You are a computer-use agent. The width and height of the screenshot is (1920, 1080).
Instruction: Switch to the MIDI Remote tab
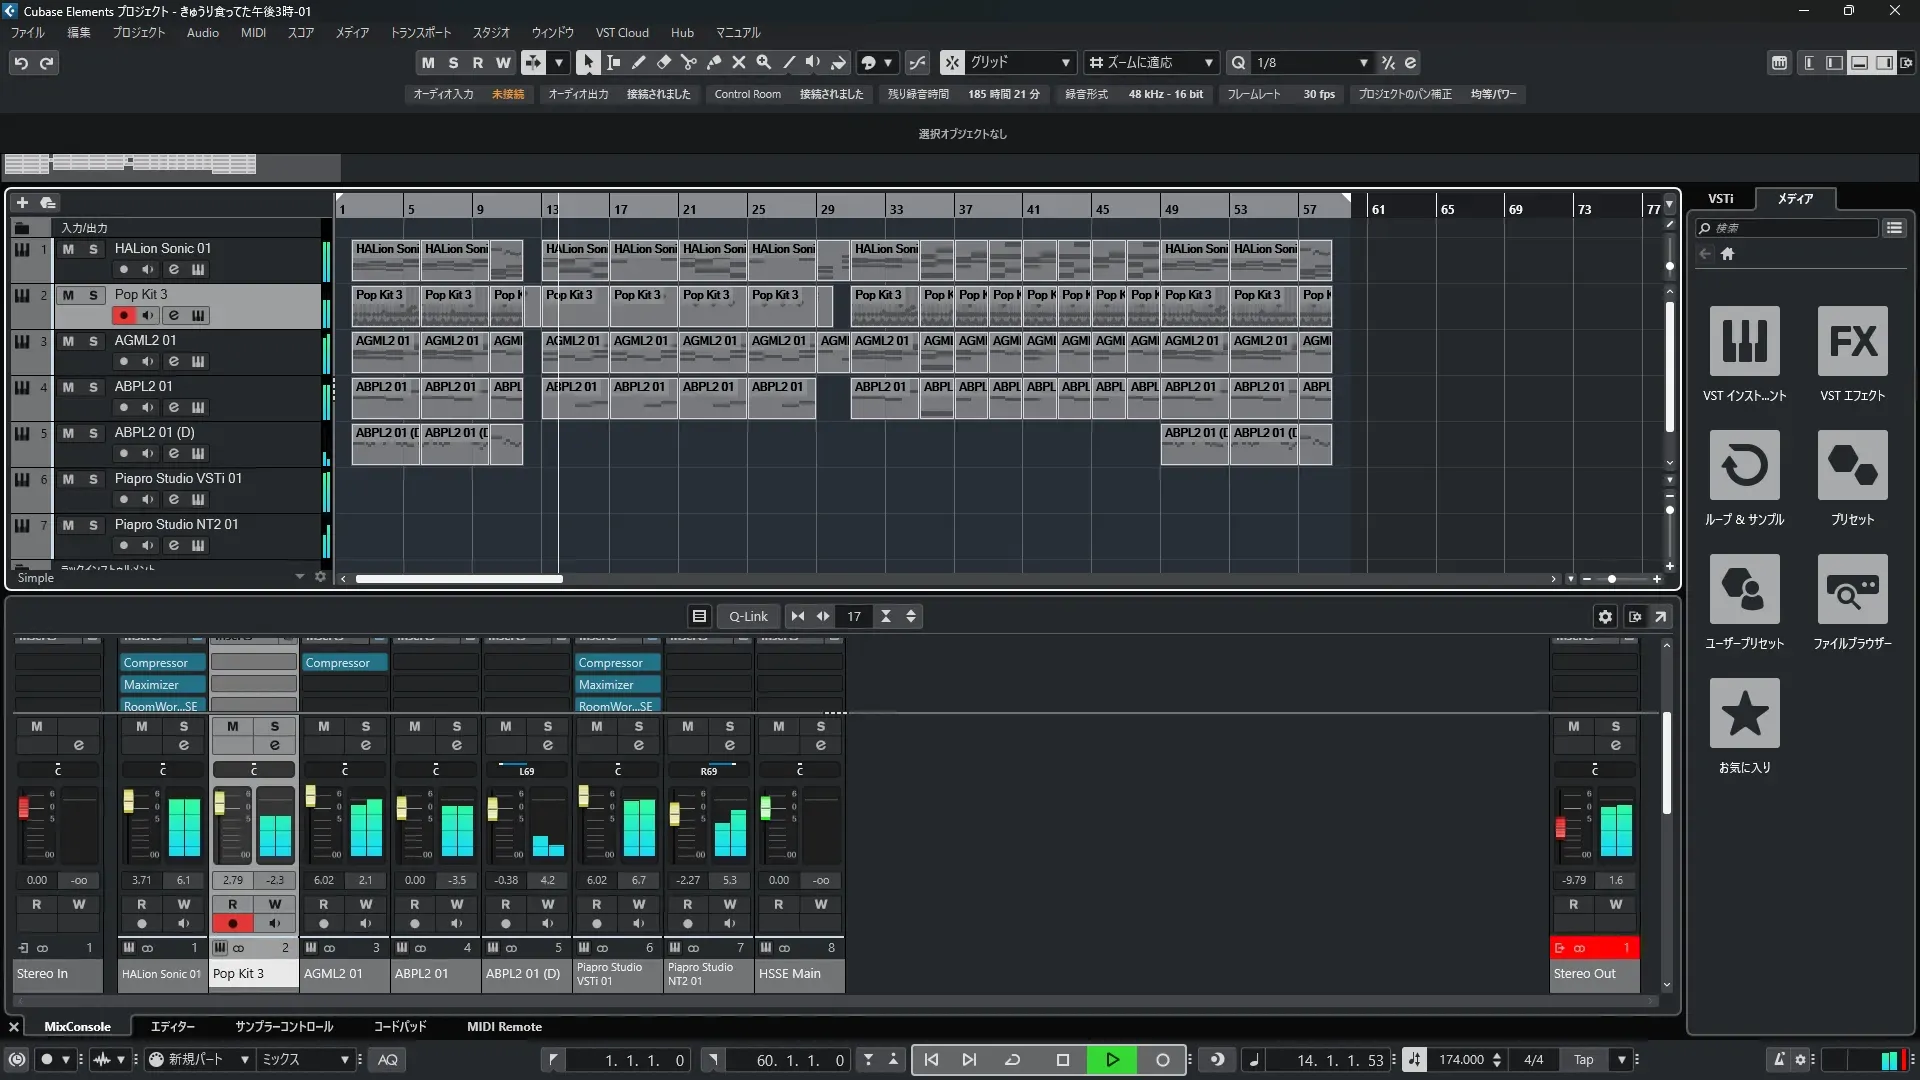click(x=504, y=1027)
